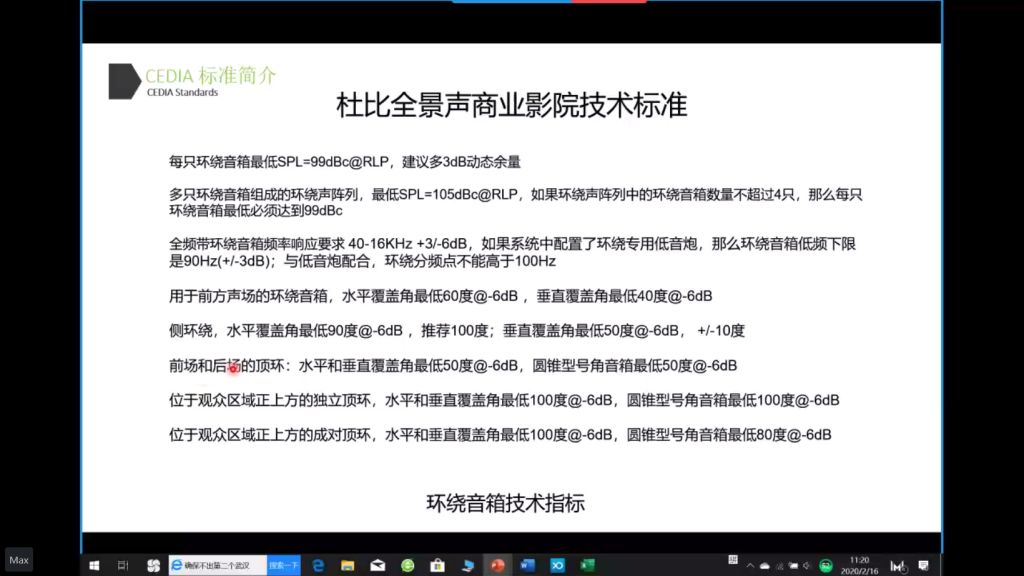Click the blue 搜索一下 search button
This screenshot has height=576, width=1024.
[283, 566]
